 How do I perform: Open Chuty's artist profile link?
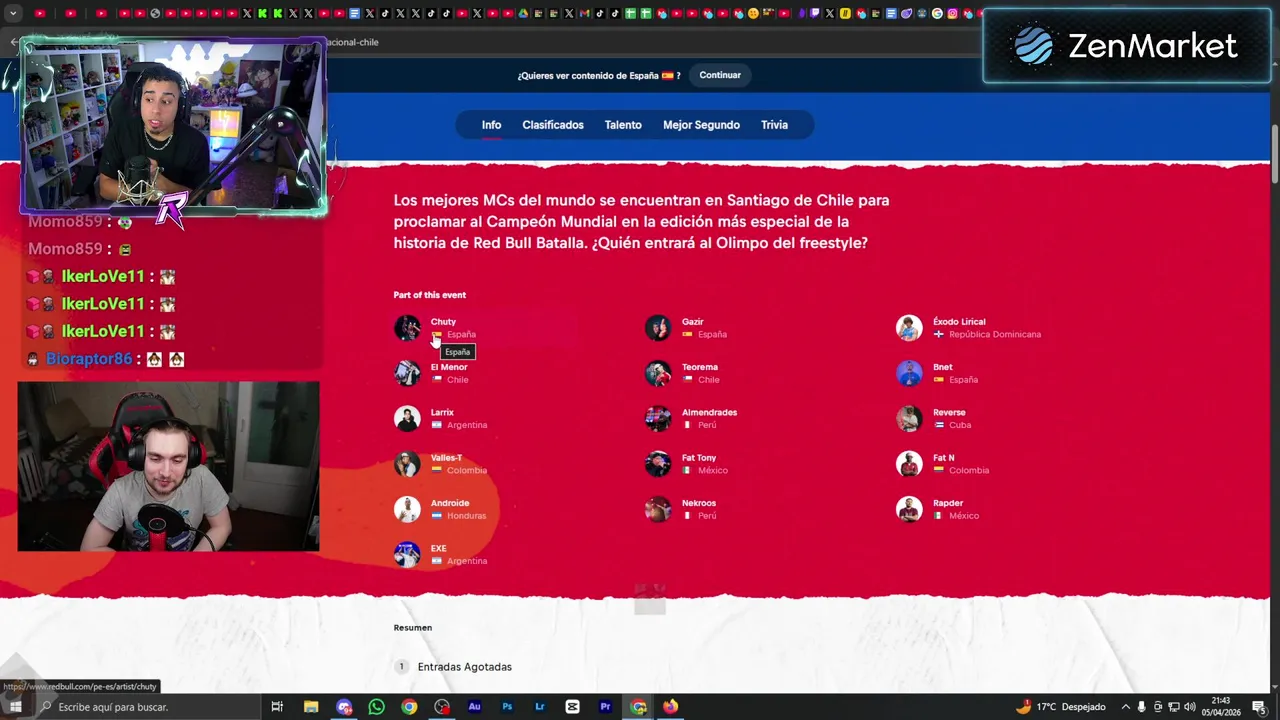(x=443, y=322)
